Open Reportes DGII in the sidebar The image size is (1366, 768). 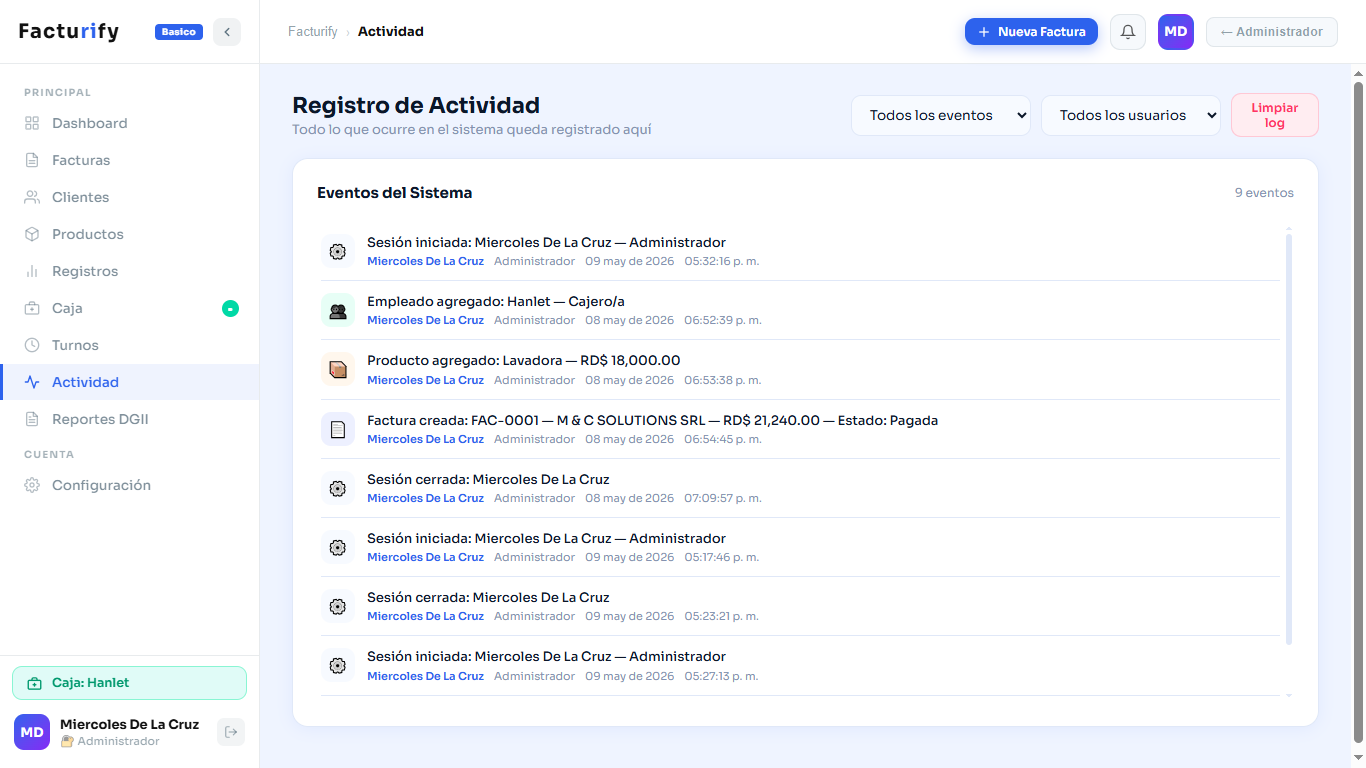[129, 419]
